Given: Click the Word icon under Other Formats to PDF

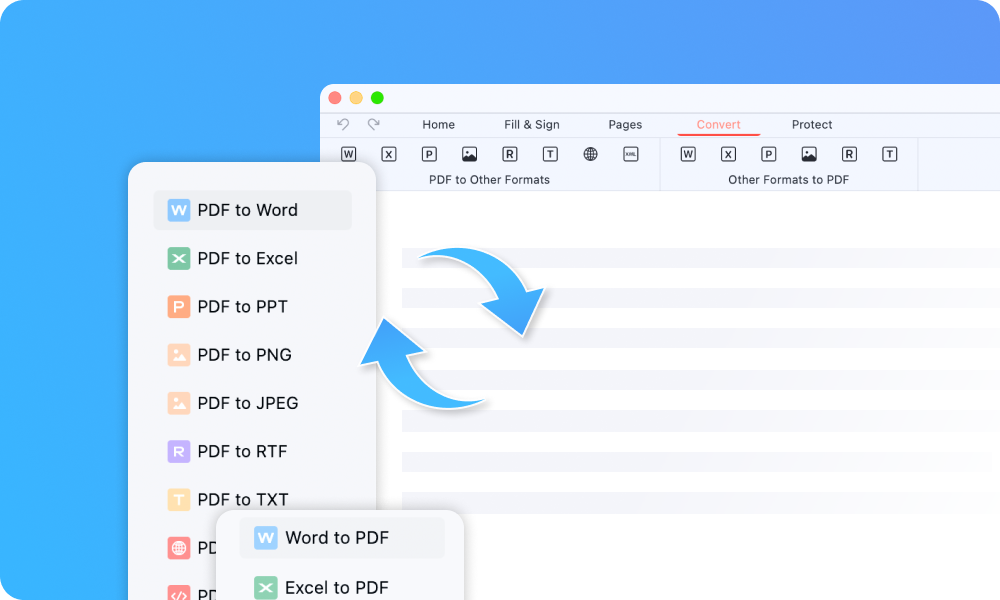Looking at the screenshot, I should tap(688, 154).
